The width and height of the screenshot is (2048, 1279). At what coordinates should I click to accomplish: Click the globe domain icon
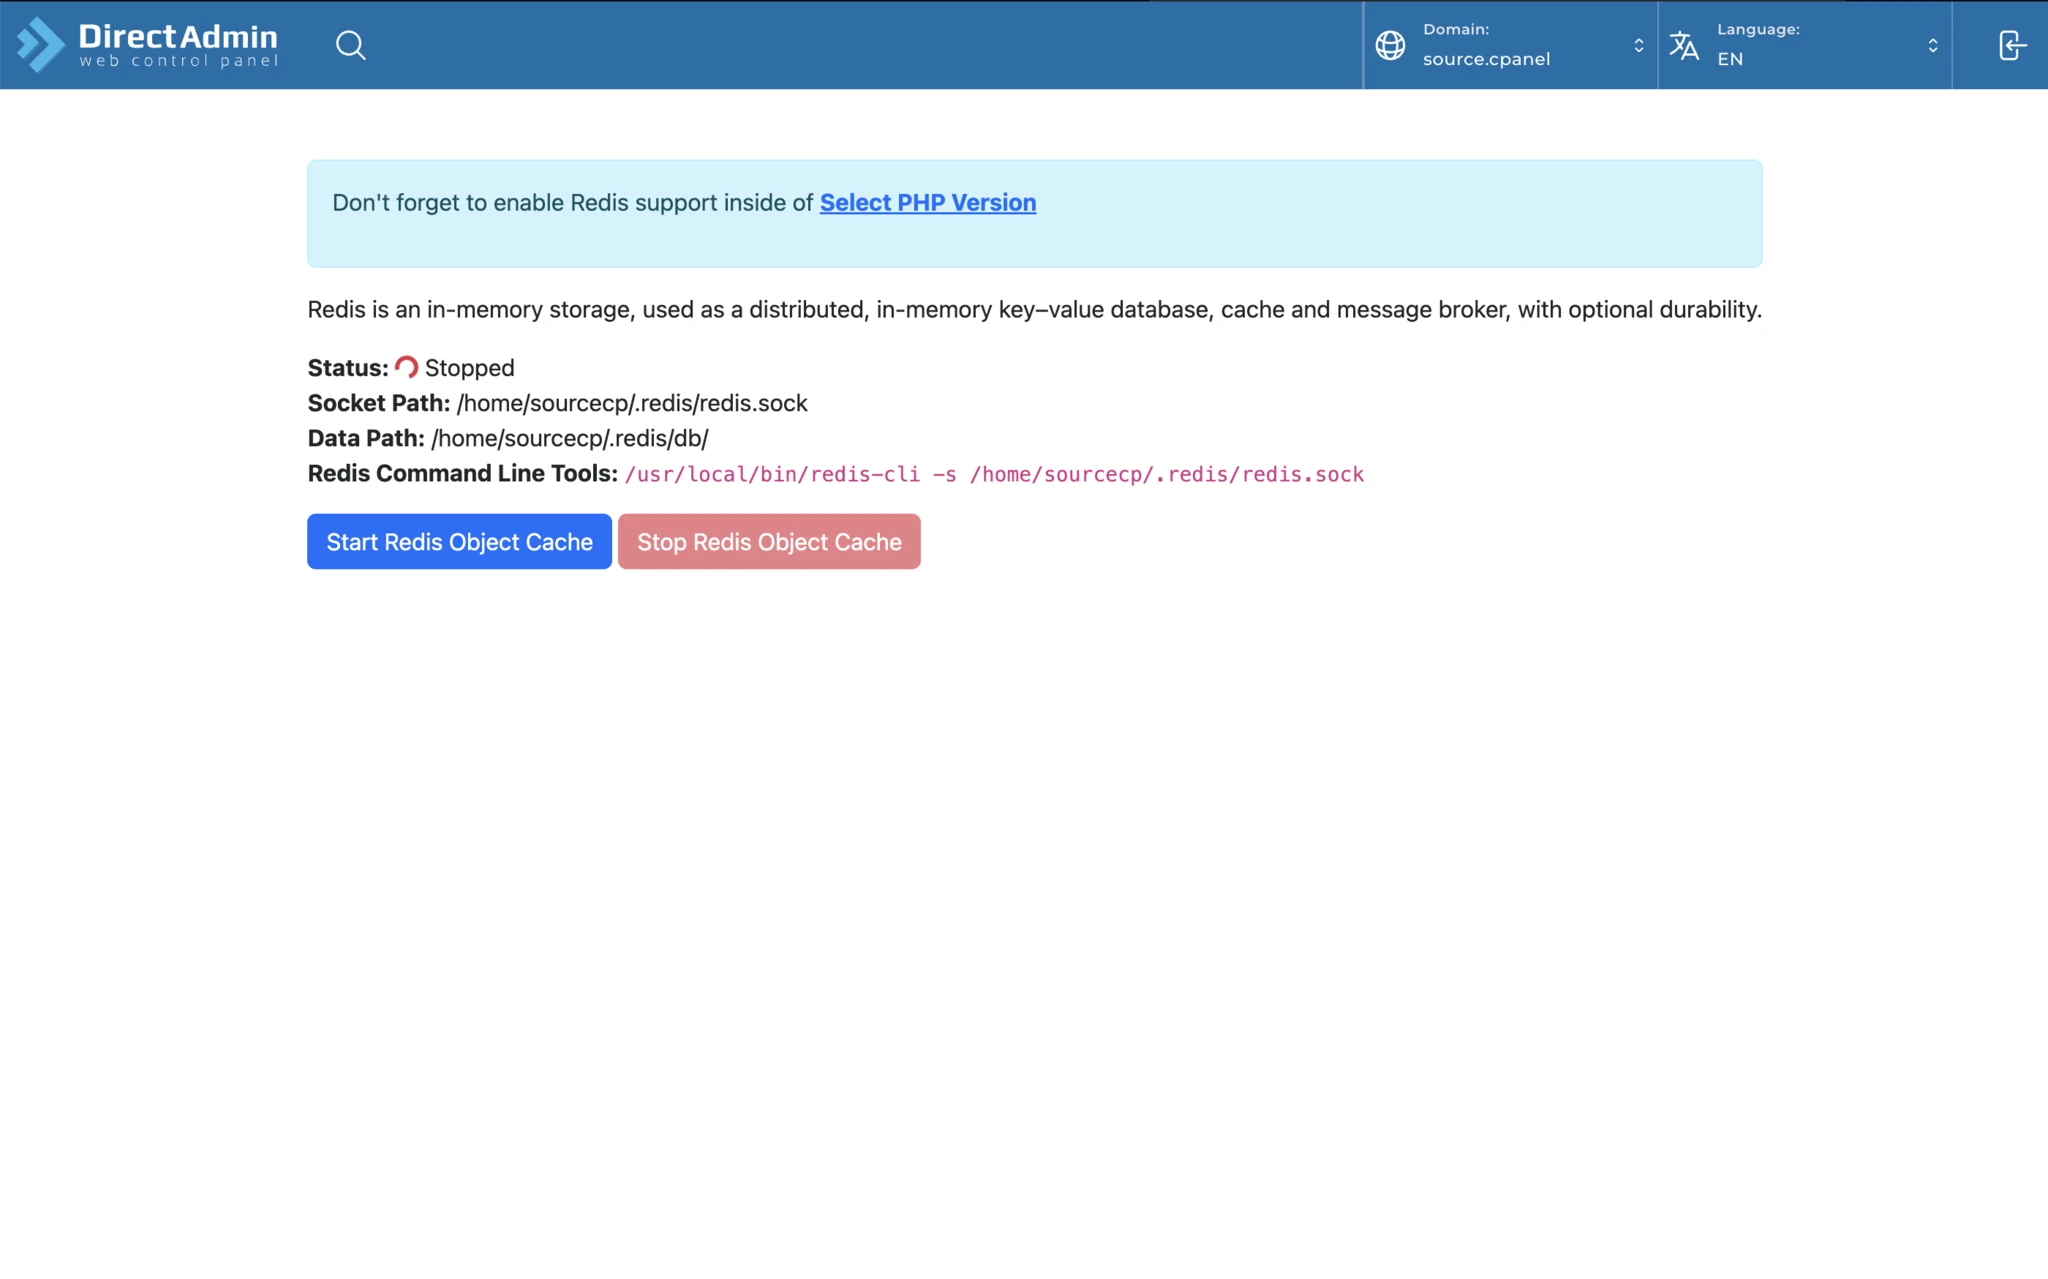(1390, 45)
